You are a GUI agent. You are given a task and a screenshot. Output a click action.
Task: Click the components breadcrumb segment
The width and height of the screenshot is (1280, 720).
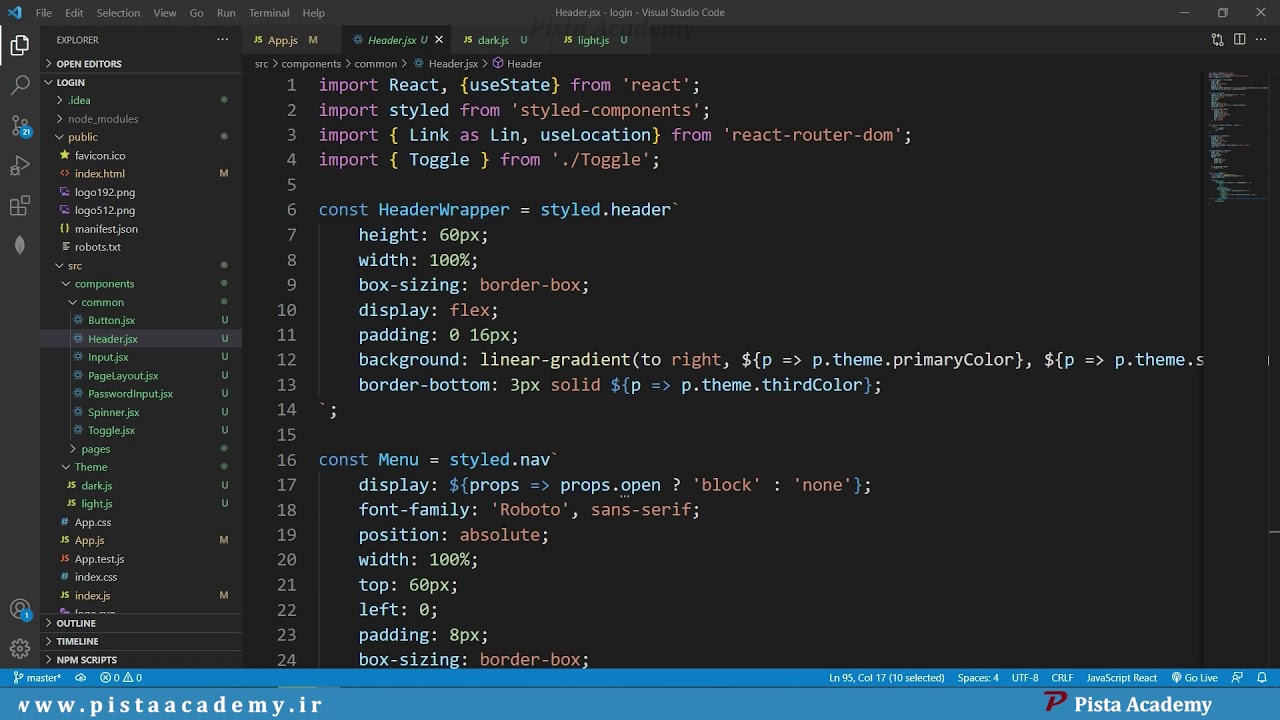311,63
